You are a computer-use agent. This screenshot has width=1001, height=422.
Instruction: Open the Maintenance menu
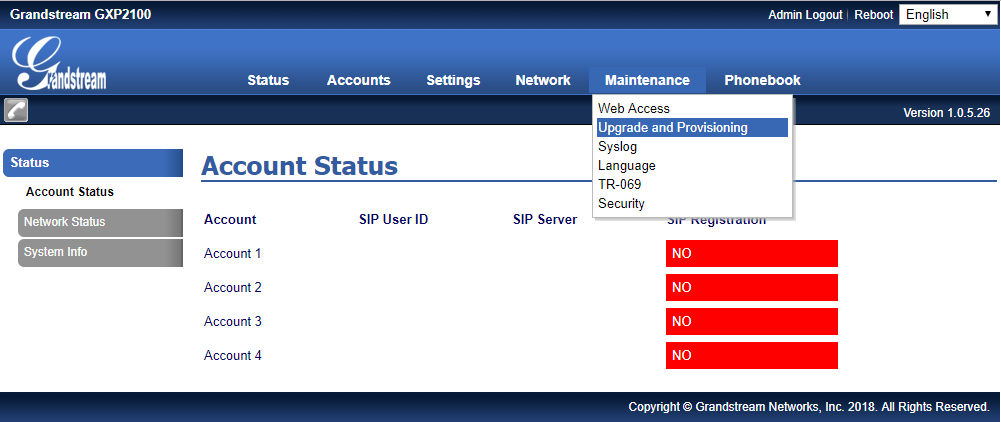[647, 80]
